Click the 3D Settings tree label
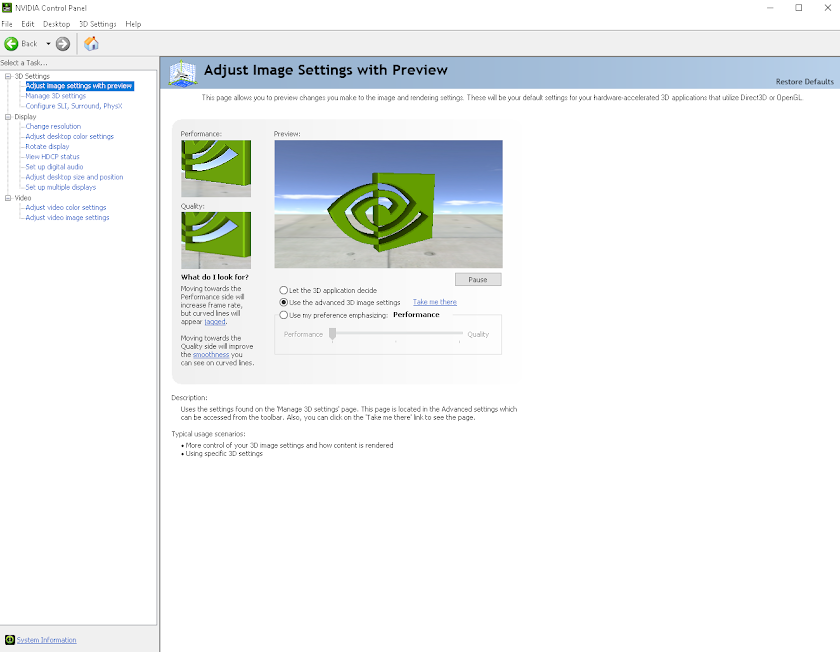 32,76
